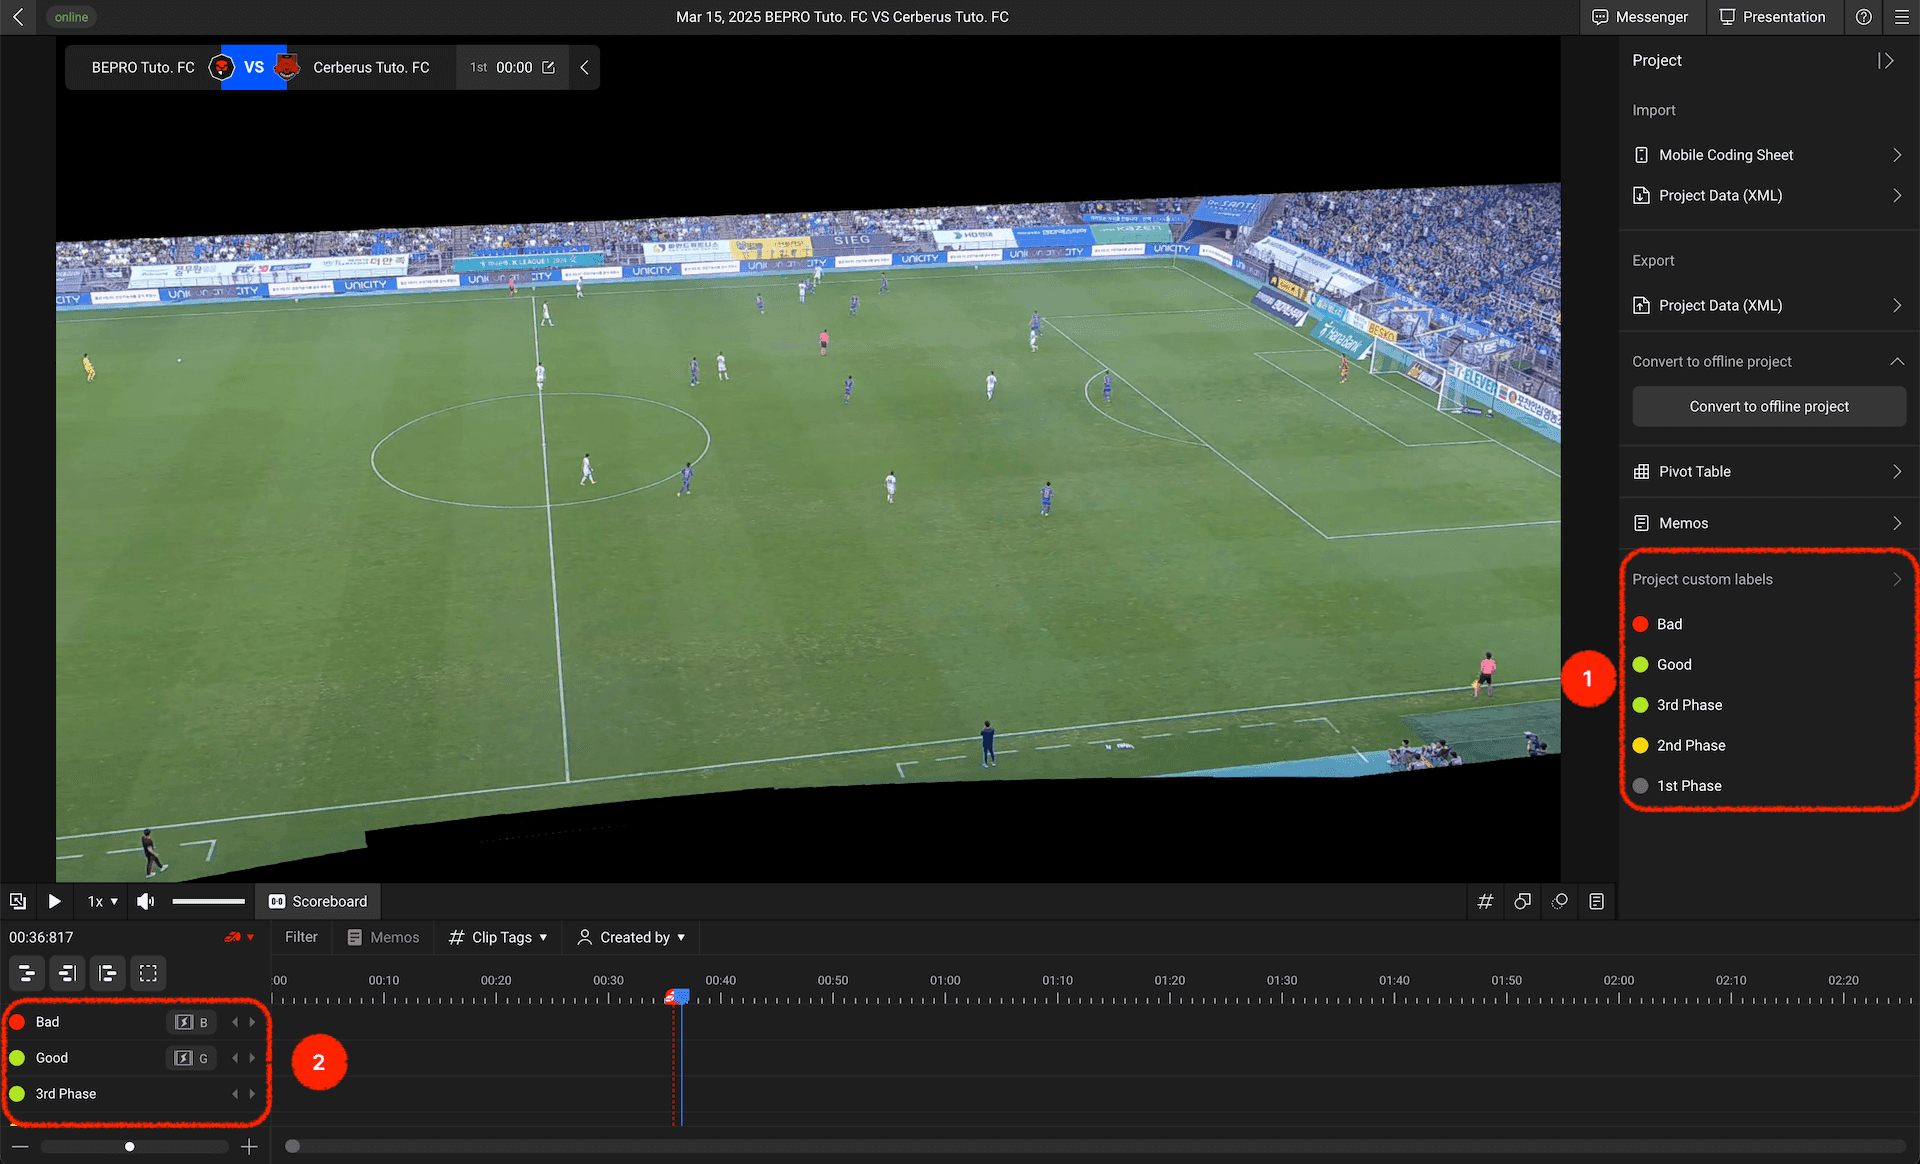
Task: Collapse the Convert to offline project section
Action: pos(1896,361)
